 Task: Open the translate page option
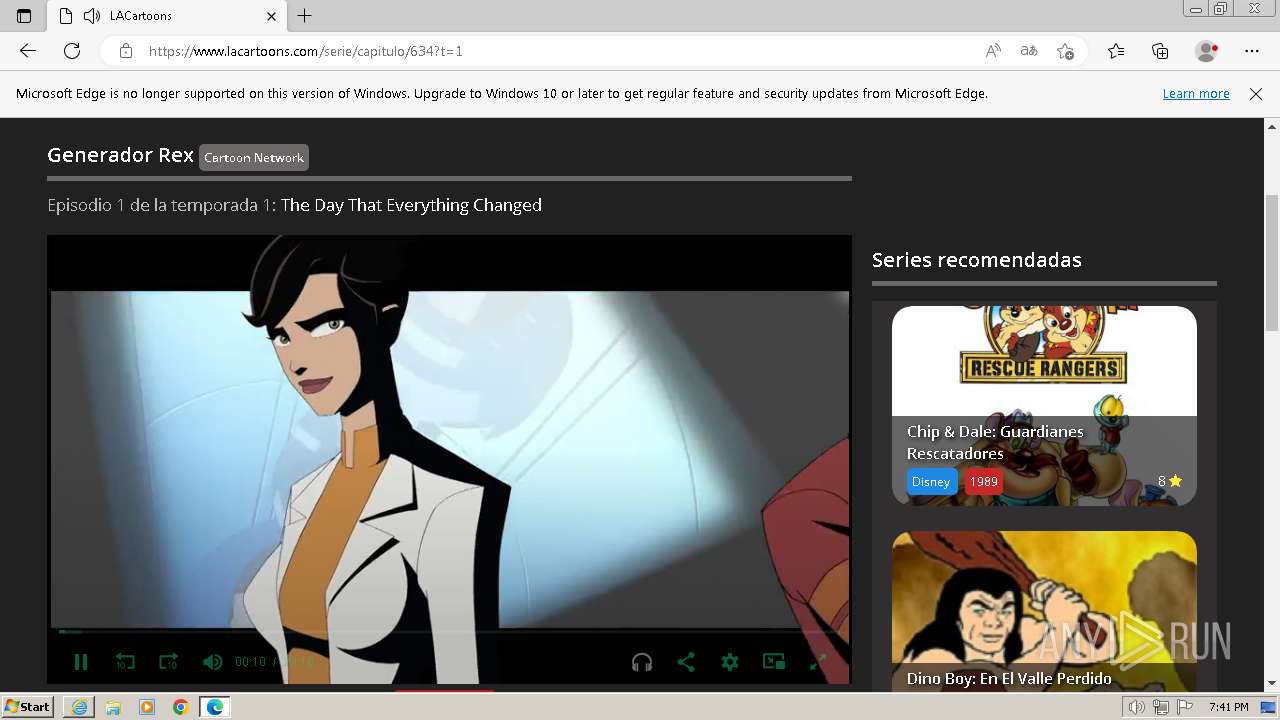[1029, 51]
